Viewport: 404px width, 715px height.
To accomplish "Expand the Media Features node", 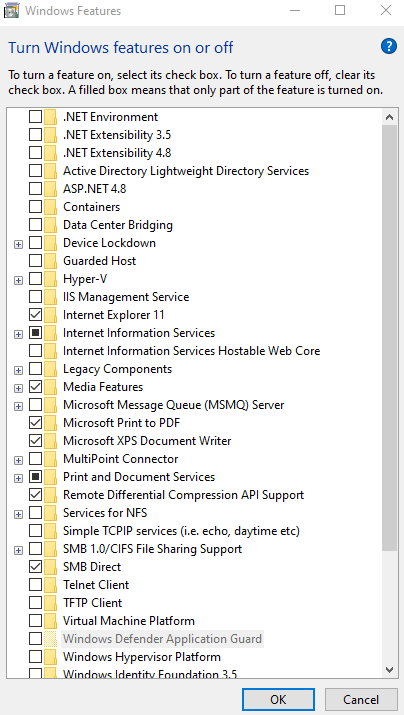I will (18, 388).
